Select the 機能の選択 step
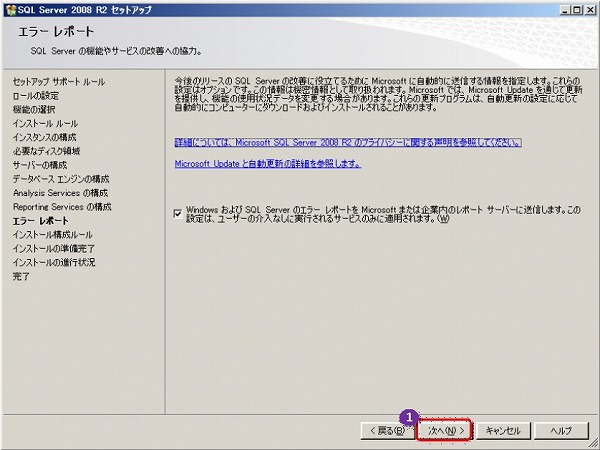 point(34,109)
